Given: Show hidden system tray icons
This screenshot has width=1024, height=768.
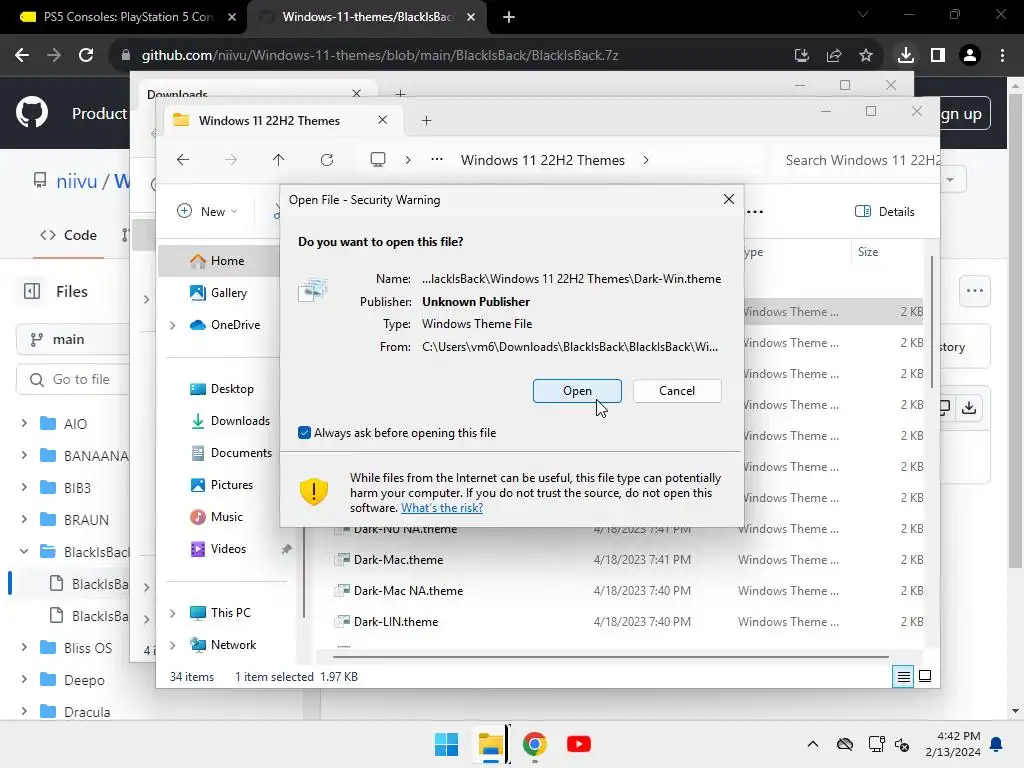Looking at the screenshot, I should click(x=812, y=744).
